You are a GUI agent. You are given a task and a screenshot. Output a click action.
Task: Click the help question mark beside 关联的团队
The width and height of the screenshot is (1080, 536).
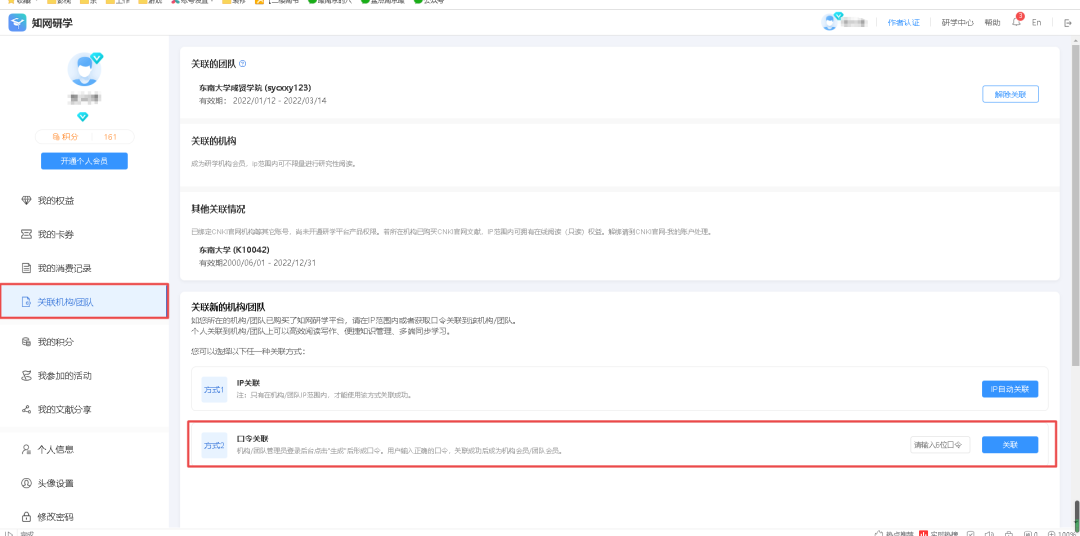click(x=242, y=64)
